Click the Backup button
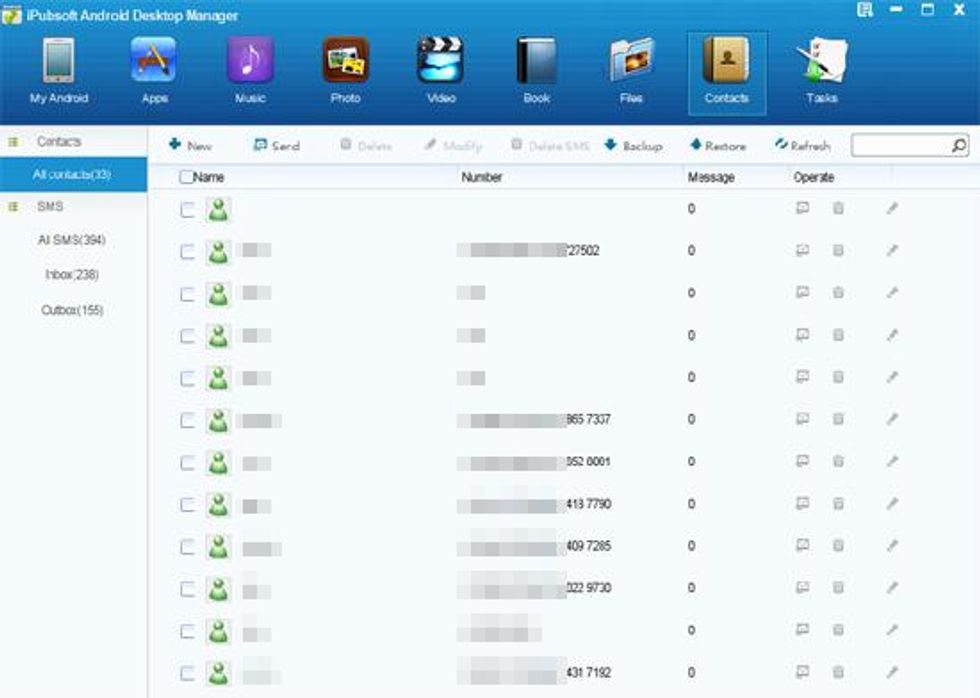980x698 pixels. (x=634, y=146)
